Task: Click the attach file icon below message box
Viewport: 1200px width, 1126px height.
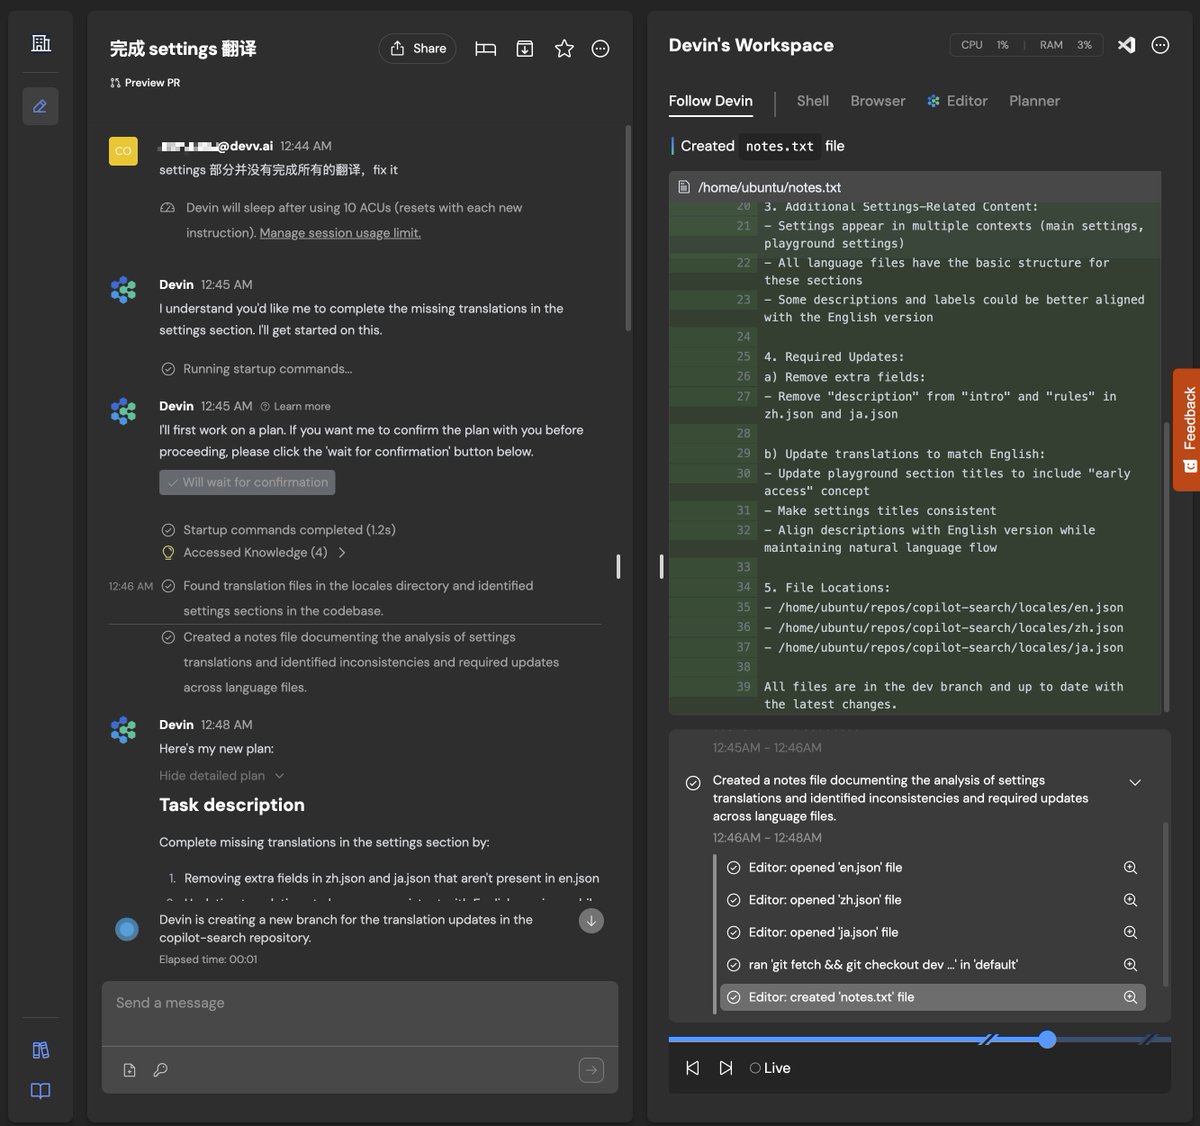Action: pyautogui.click(x=129, y=1070)
